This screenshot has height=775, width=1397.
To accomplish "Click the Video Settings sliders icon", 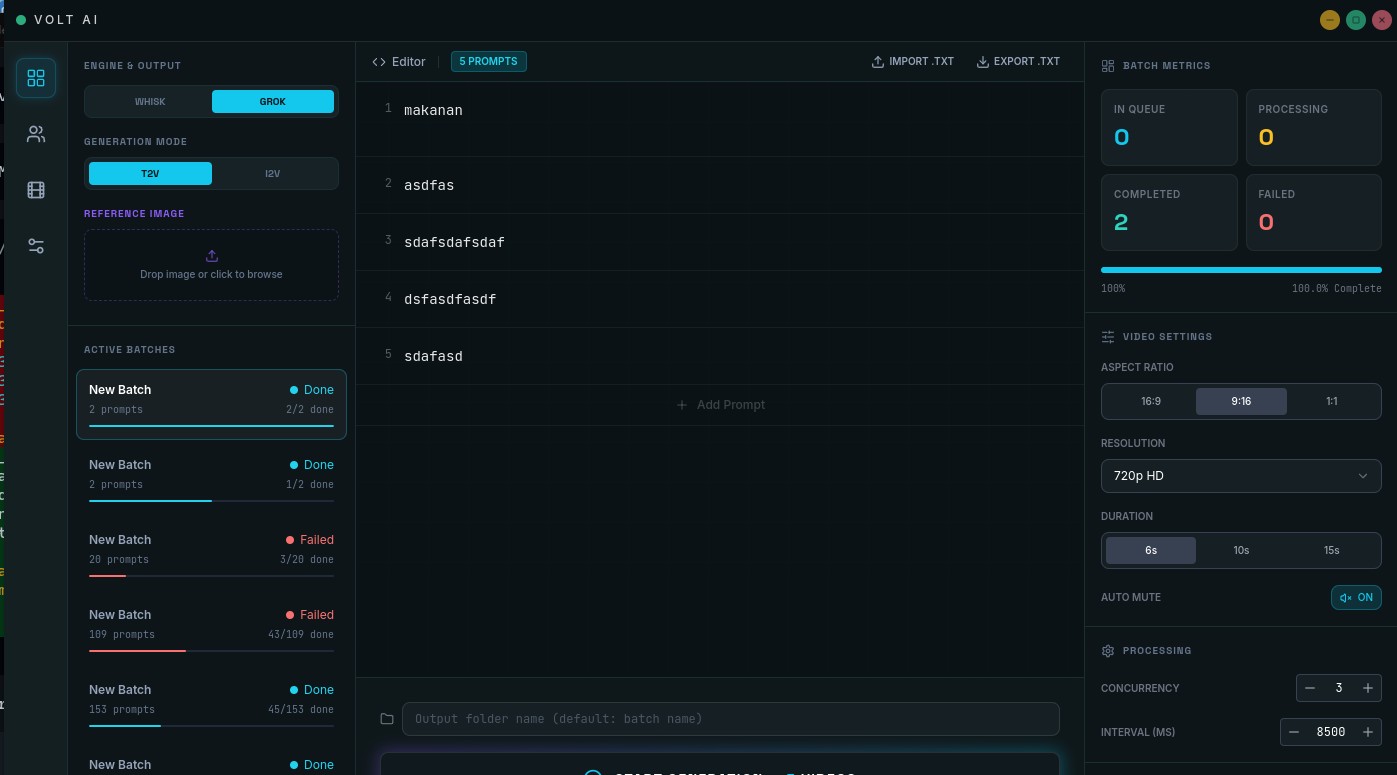I will (1108, 337).
